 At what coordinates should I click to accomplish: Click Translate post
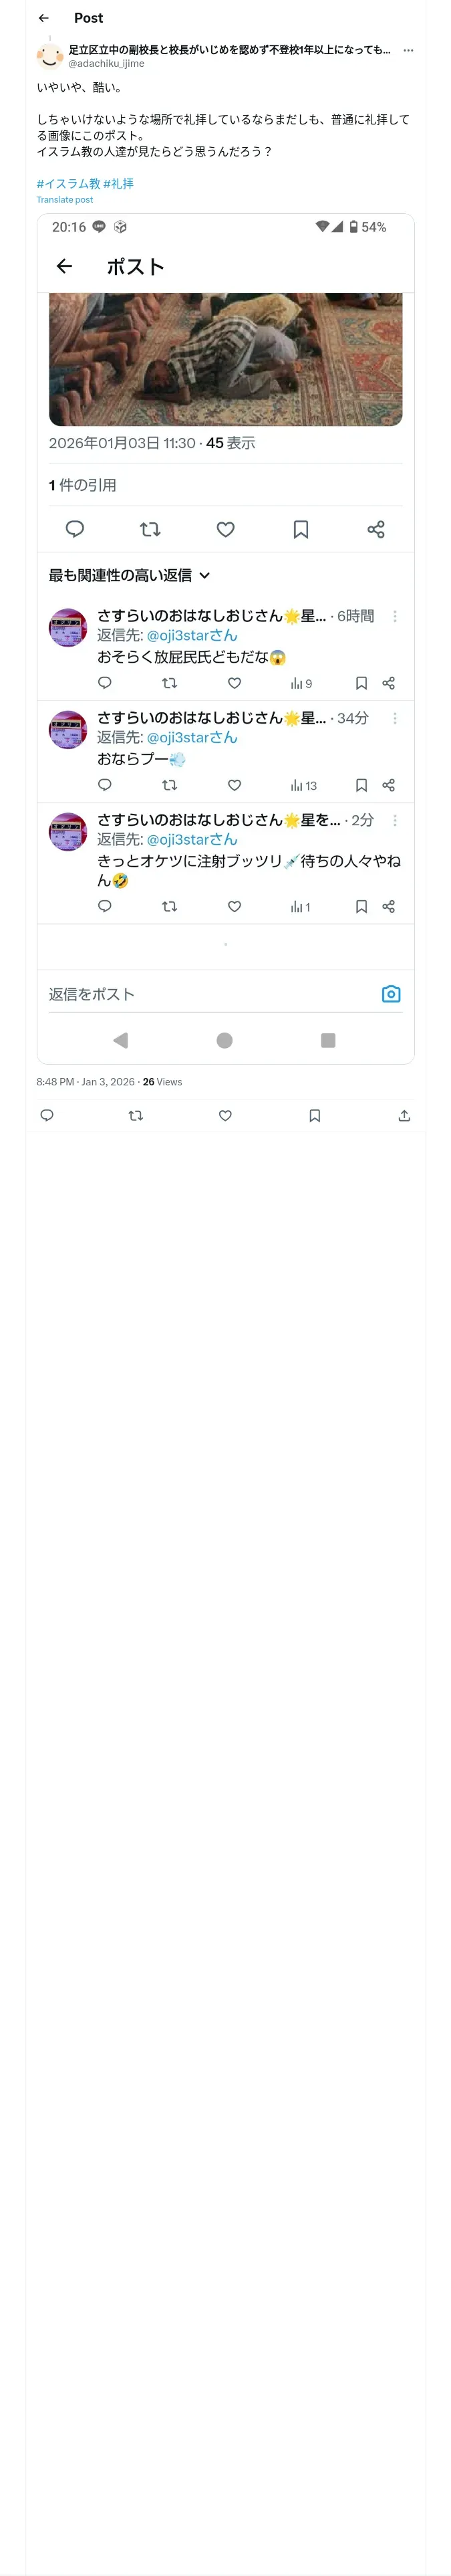point(65,200)
